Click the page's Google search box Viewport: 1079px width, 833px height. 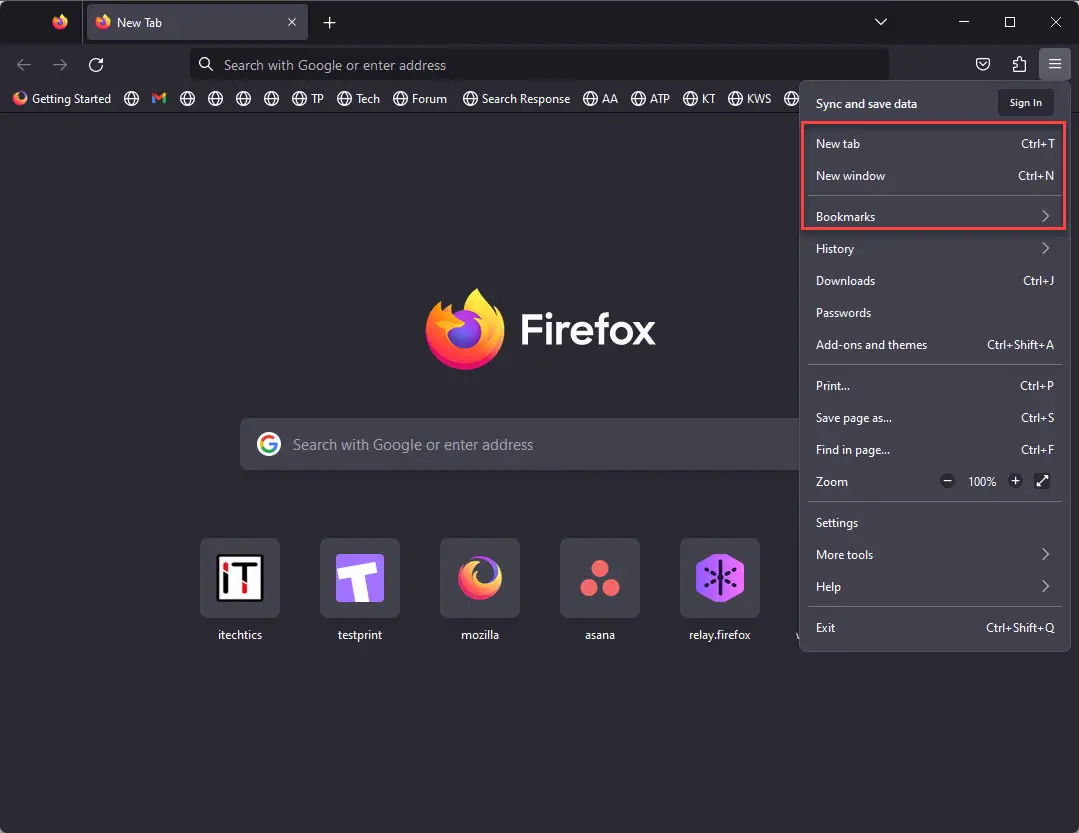[x=520, y=444]
